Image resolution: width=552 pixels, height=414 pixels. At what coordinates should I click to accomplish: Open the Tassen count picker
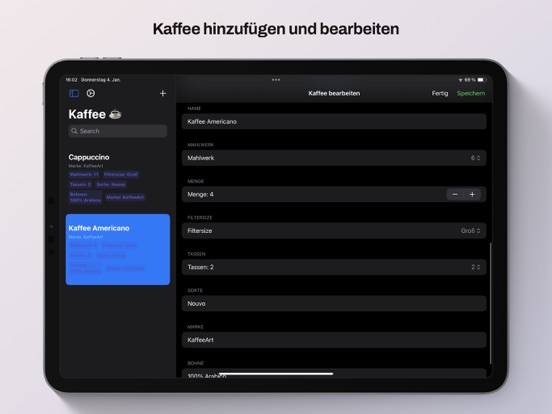(x=476, y=267)
